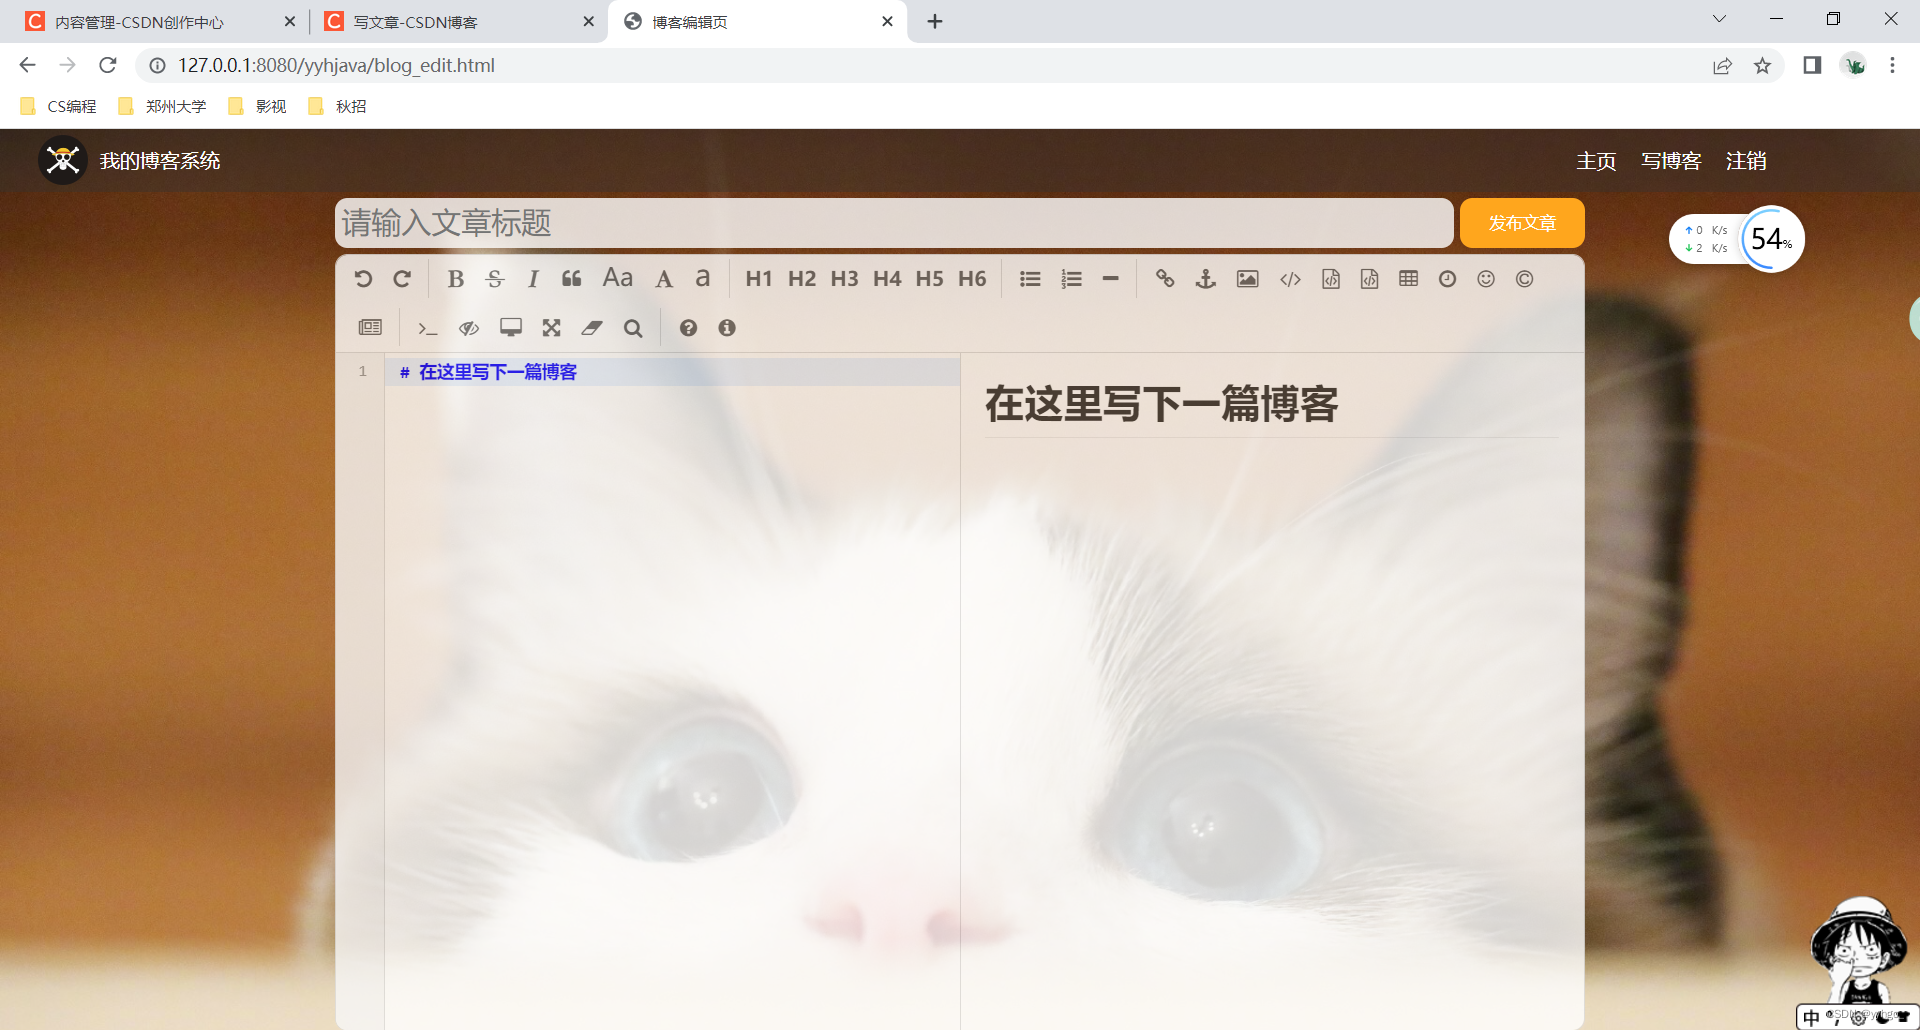Open the 郑州大学 bookmark folder
The width and height of the screenshot is (1920, 1030).
click(x=162, y=106)
